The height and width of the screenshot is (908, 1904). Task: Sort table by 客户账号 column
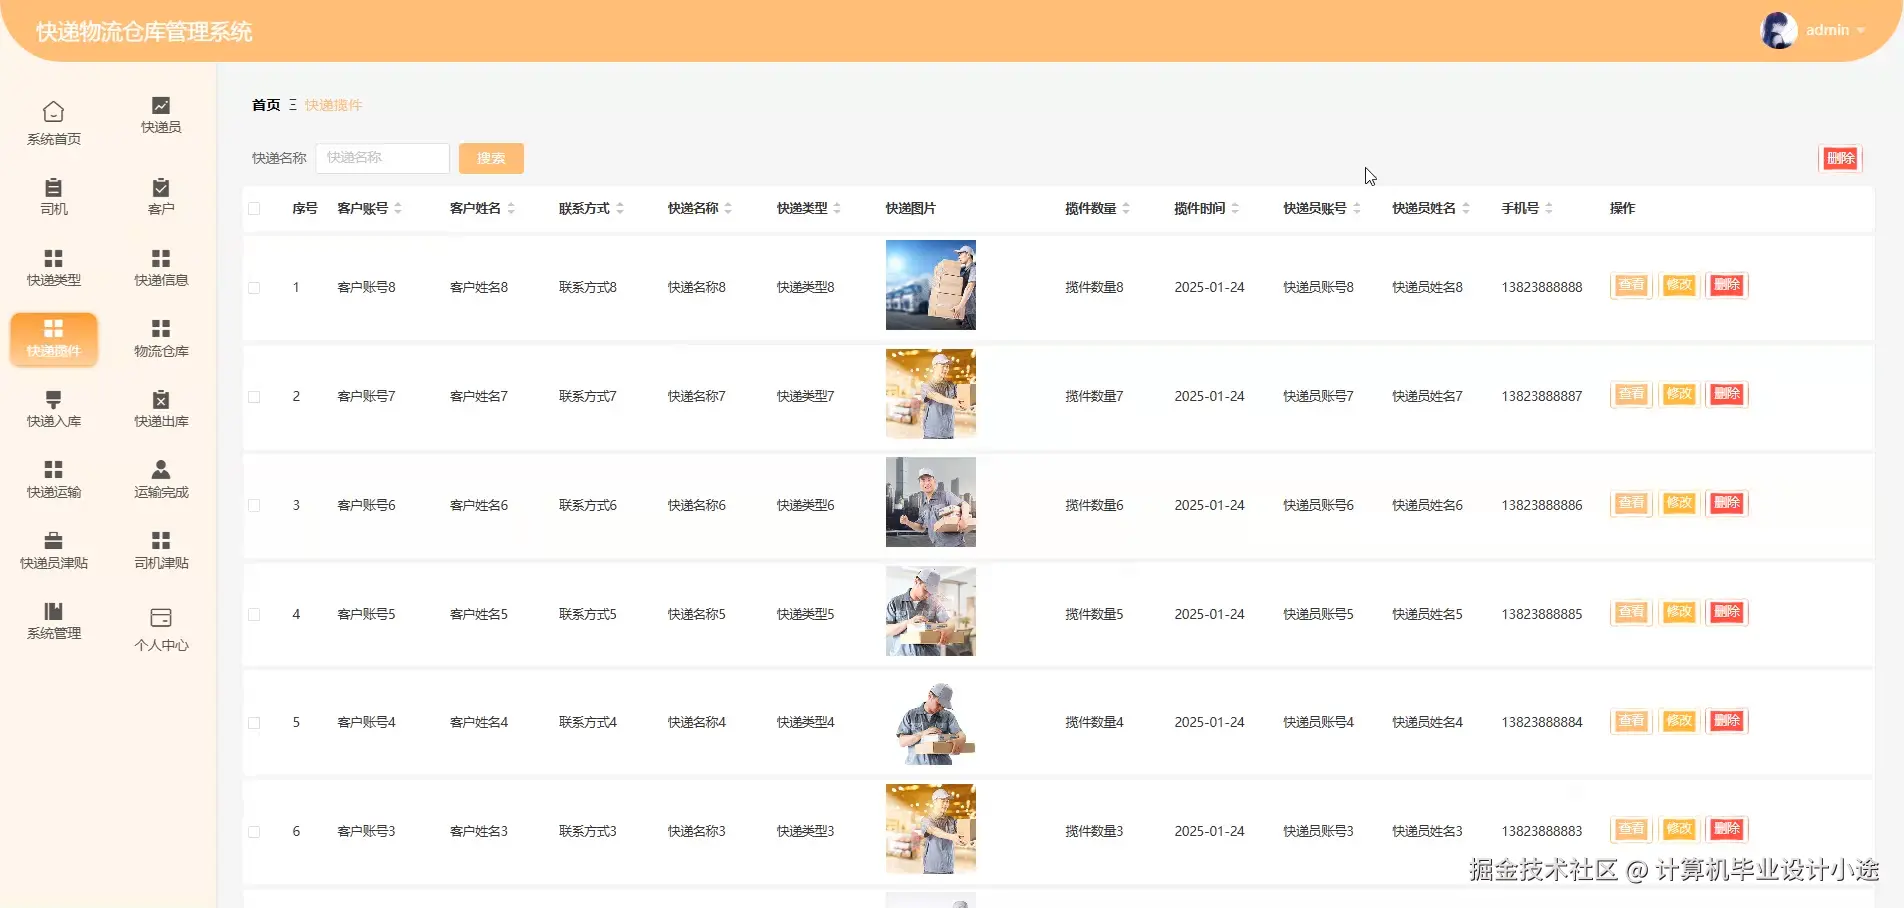point(398,208)
